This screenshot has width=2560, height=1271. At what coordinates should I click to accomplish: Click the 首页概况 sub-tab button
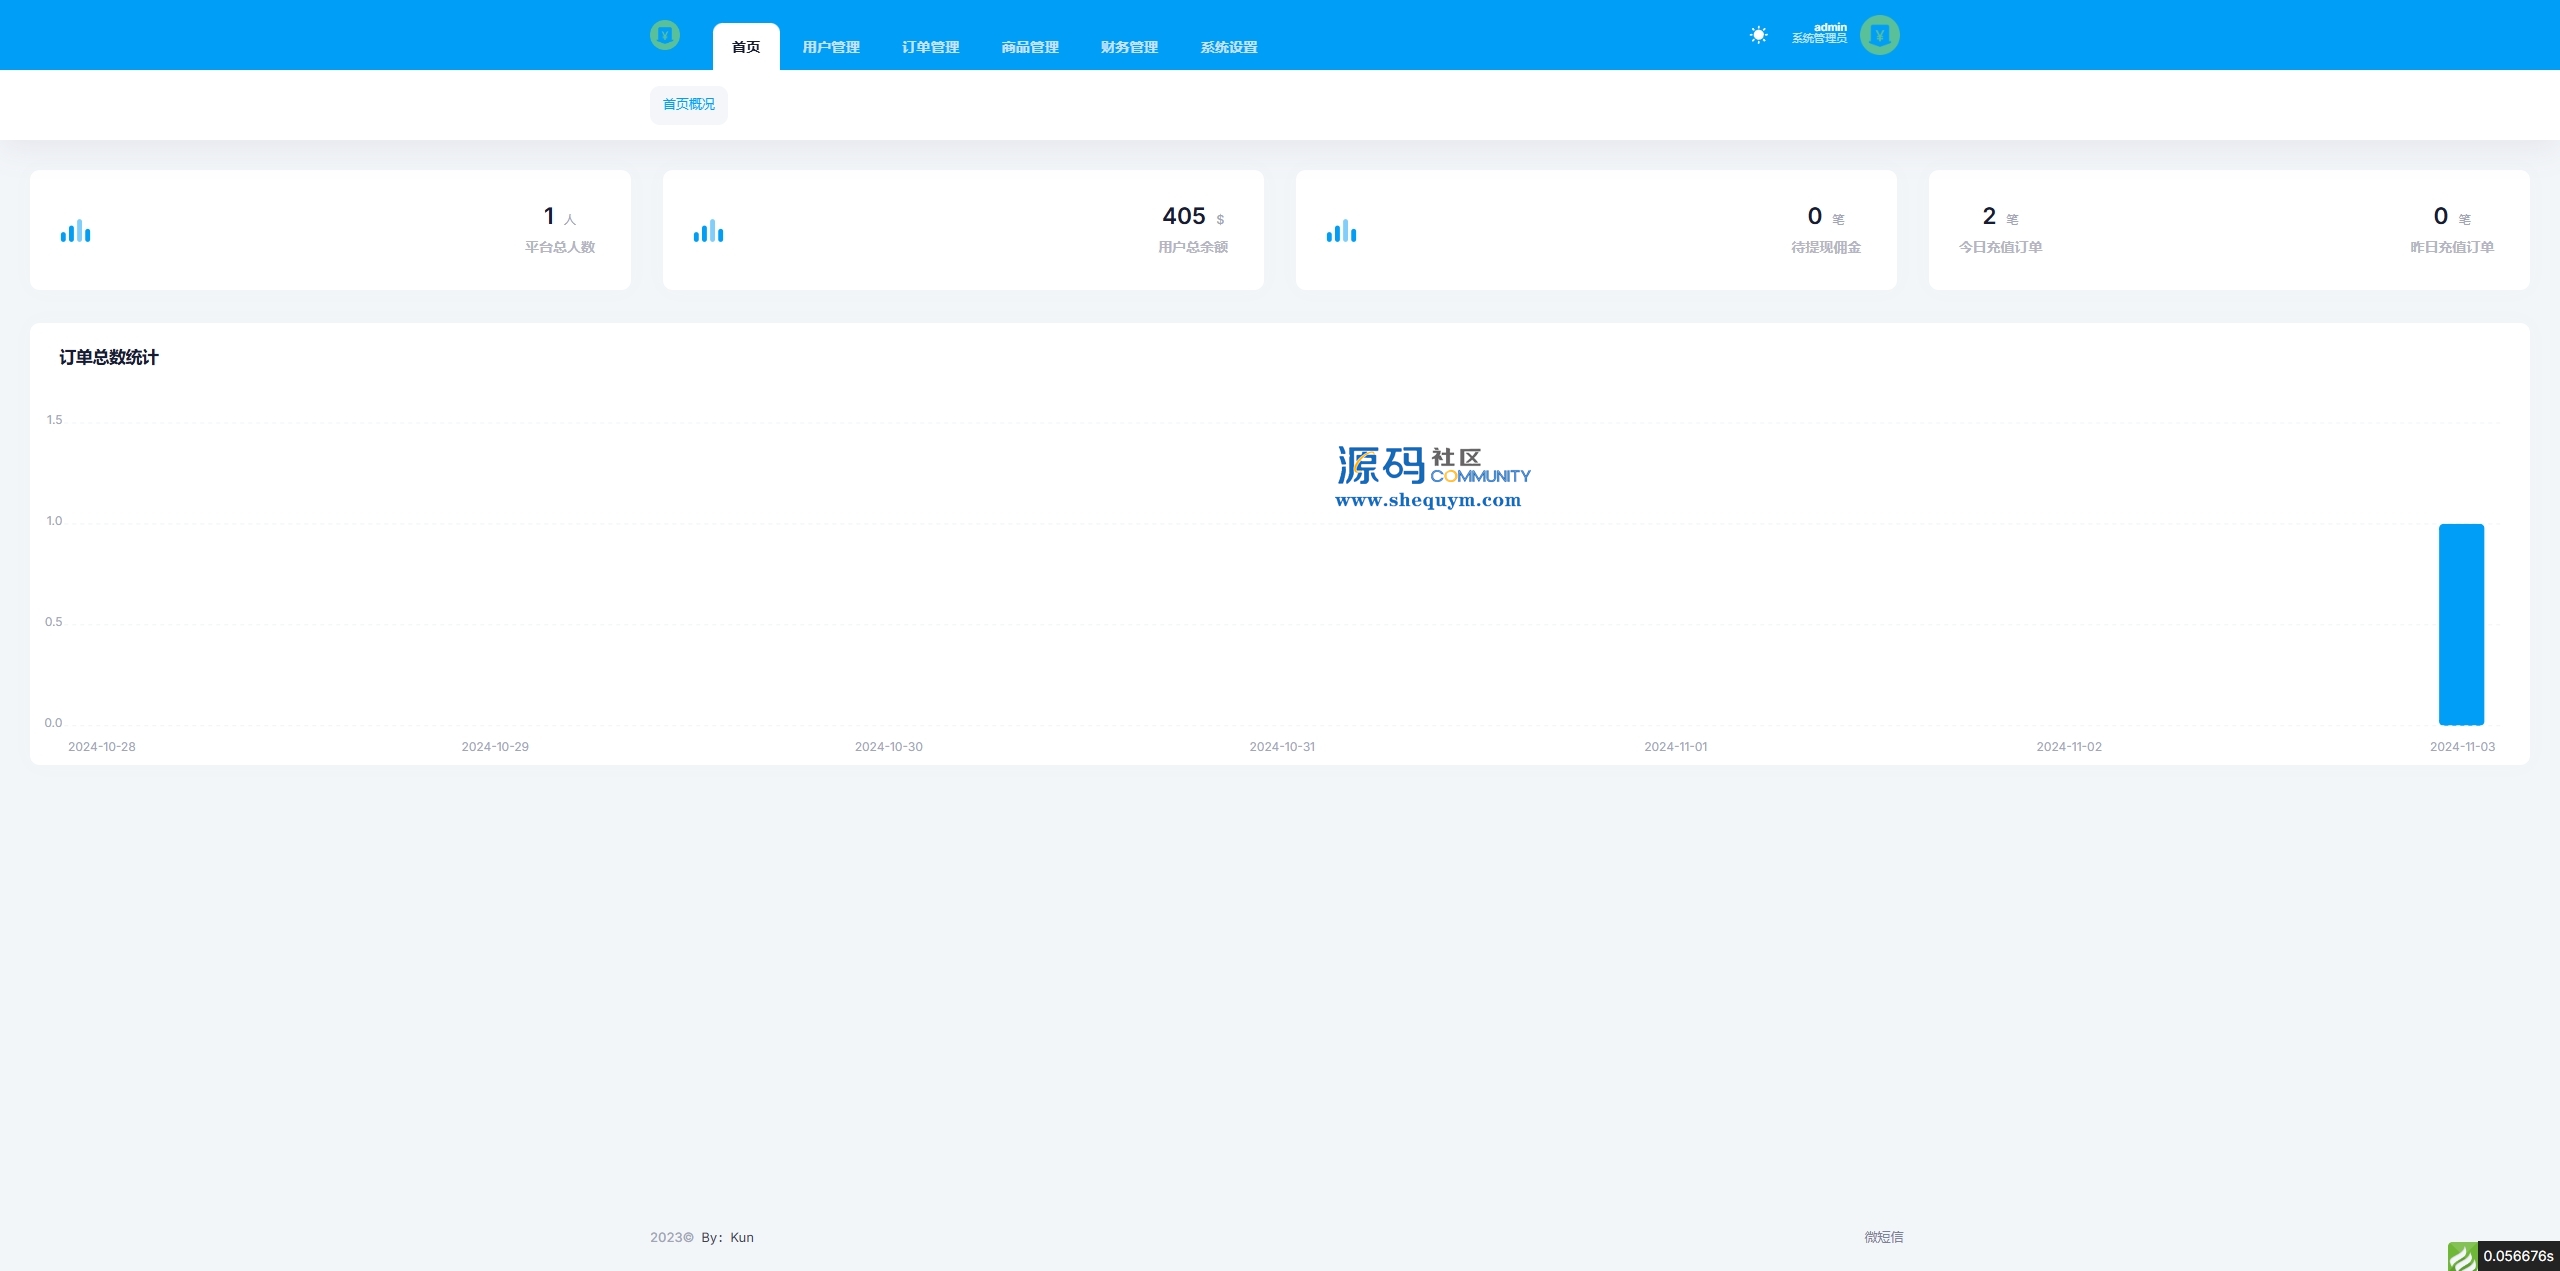(688, 104)
